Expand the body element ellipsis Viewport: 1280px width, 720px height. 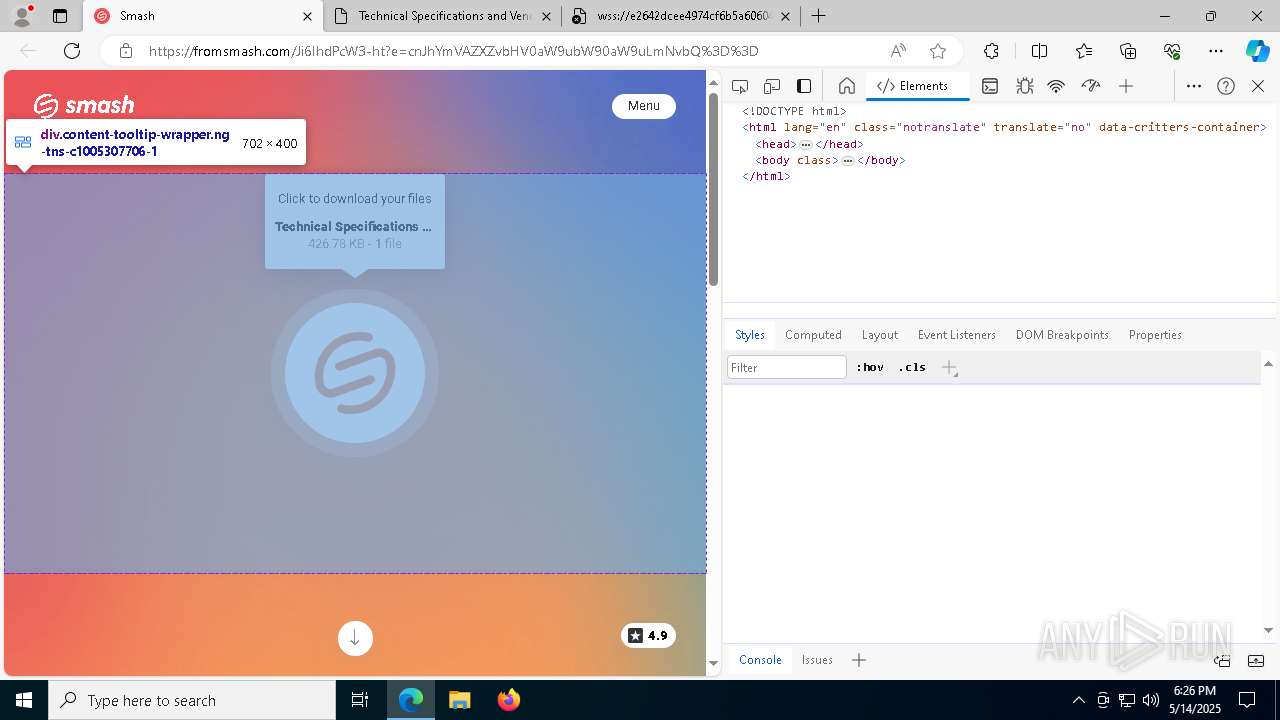click(x=848, y=160)
